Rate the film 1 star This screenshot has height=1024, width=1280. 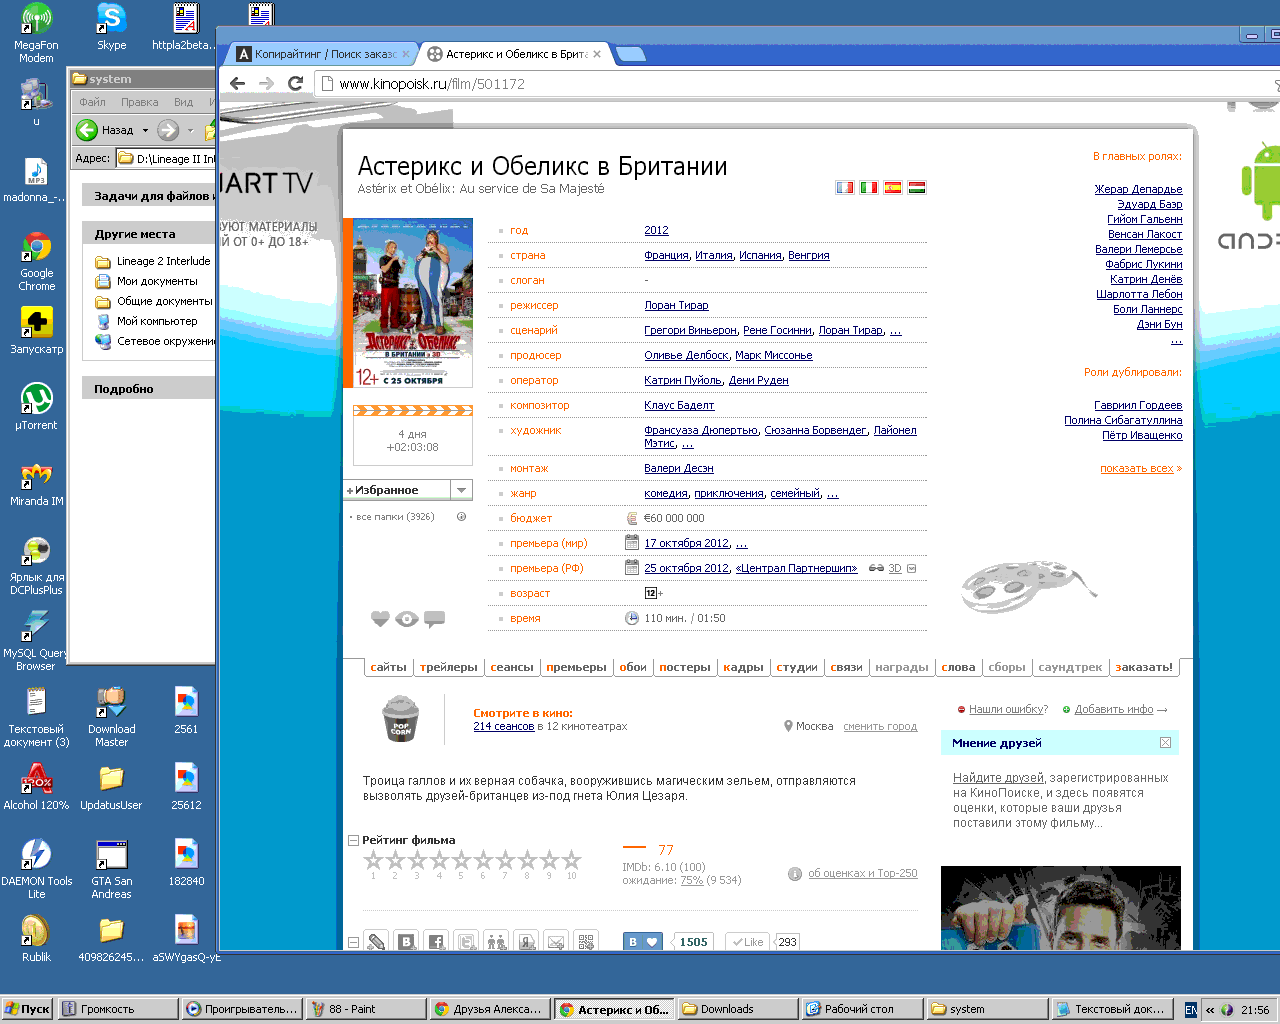373,860
